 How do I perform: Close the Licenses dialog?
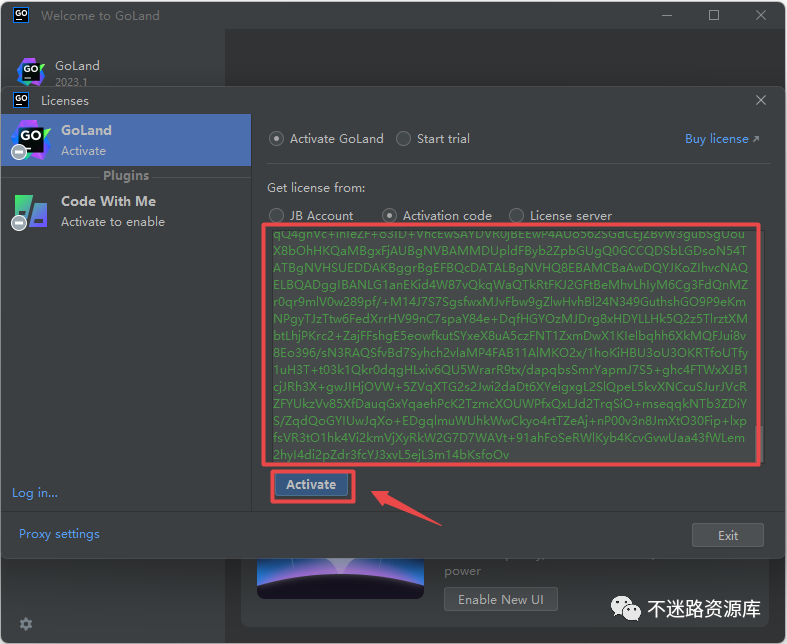click(x=761, y=100)
